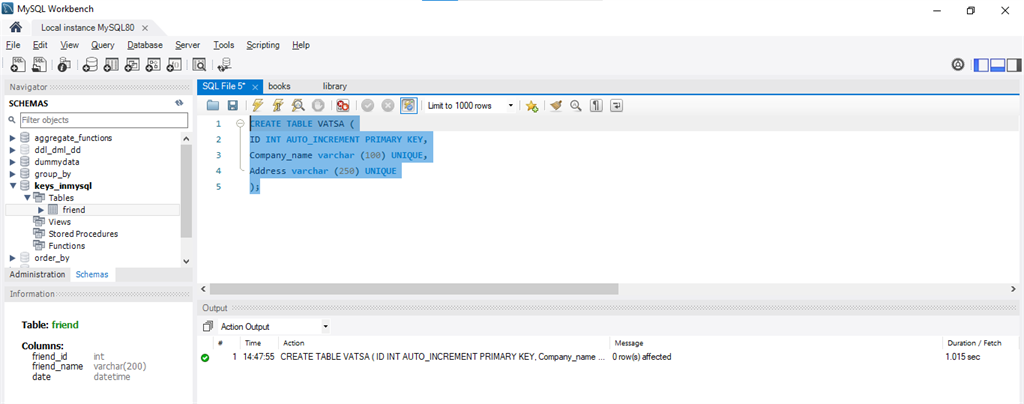
Task: Close the Local instance MySQL80 tab
Action: 145,28
